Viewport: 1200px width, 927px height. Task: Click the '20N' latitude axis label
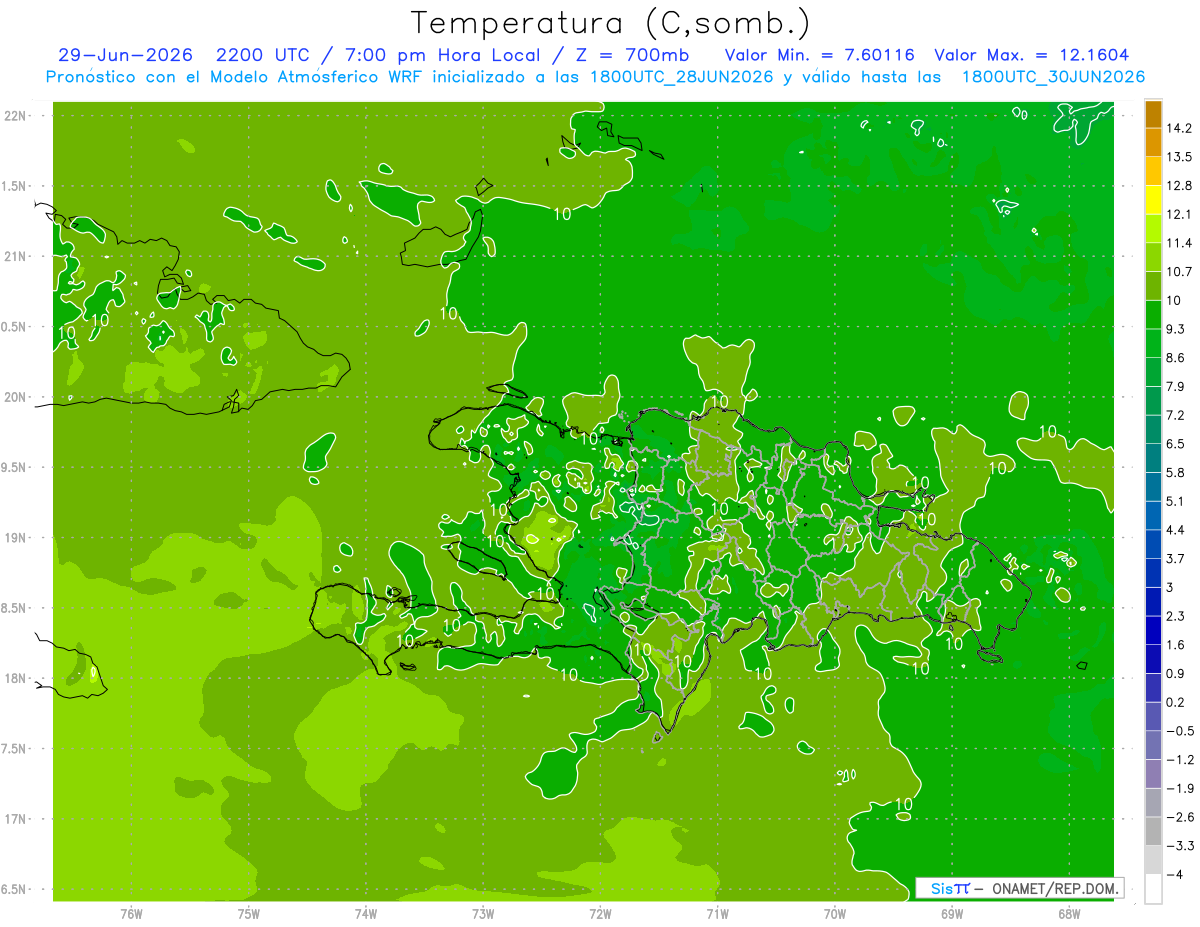click(x=15, y=397)
